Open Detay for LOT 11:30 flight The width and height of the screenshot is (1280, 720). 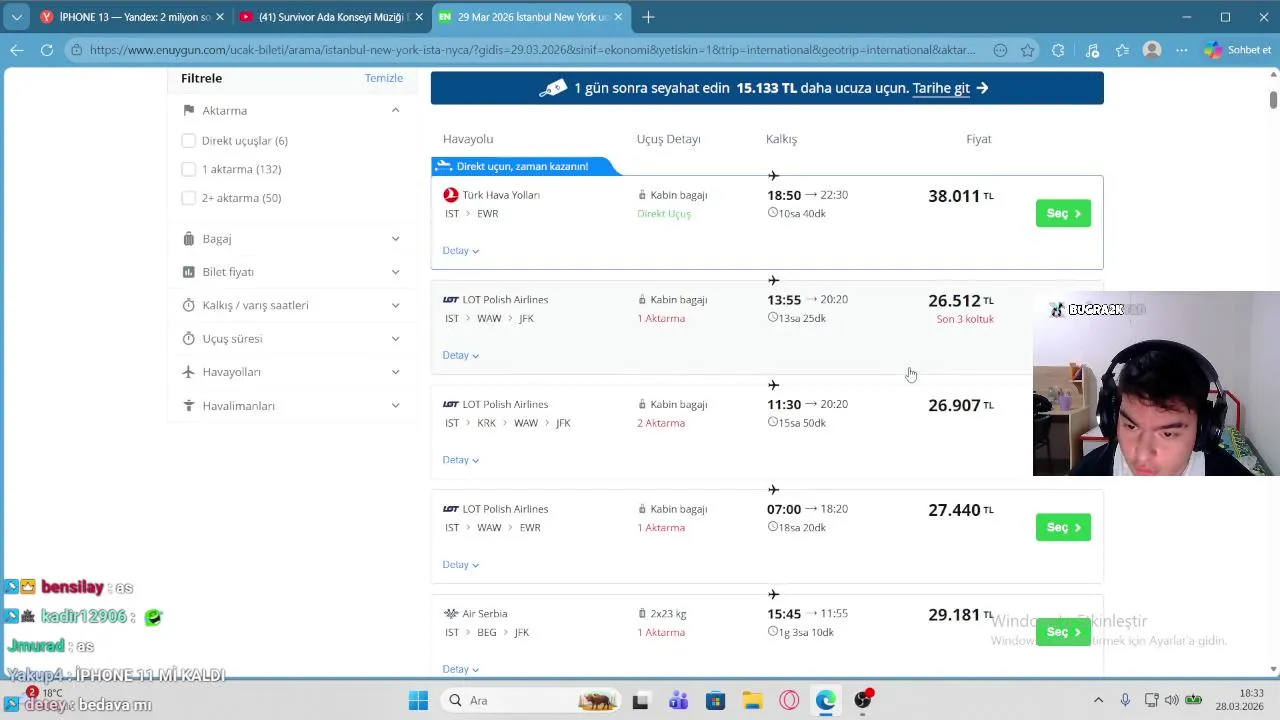pyautogui.click(x=461, y=460)
